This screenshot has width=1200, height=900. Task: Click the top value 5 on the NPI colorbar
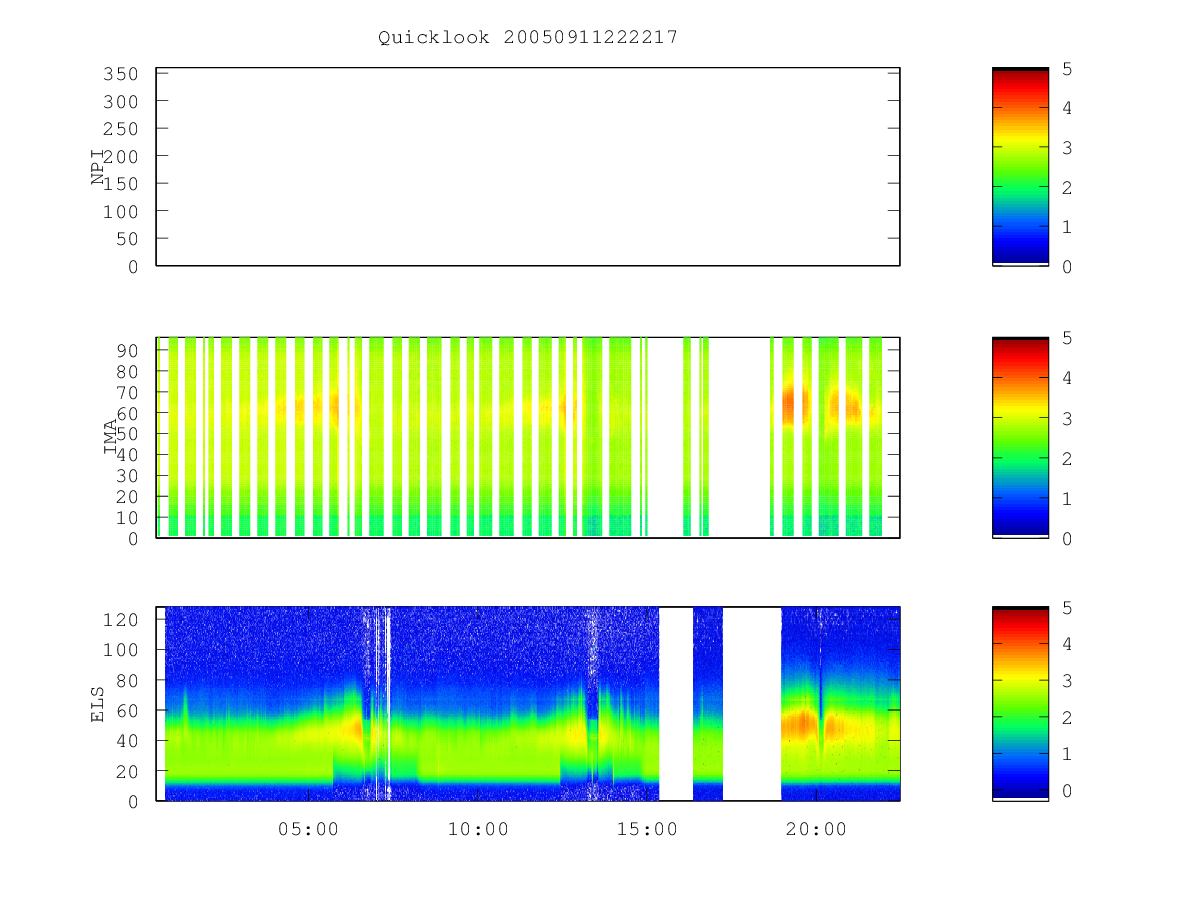pyautogui.click(x=1068, y=69)
